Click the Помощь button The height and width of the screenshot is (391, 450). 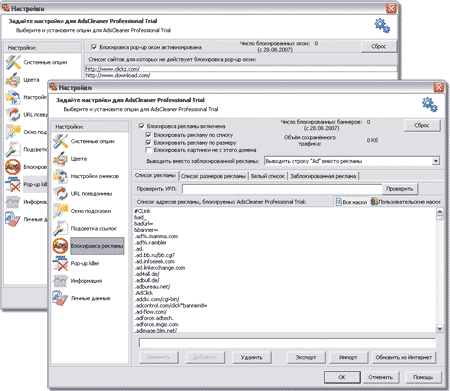coord(423,377)
